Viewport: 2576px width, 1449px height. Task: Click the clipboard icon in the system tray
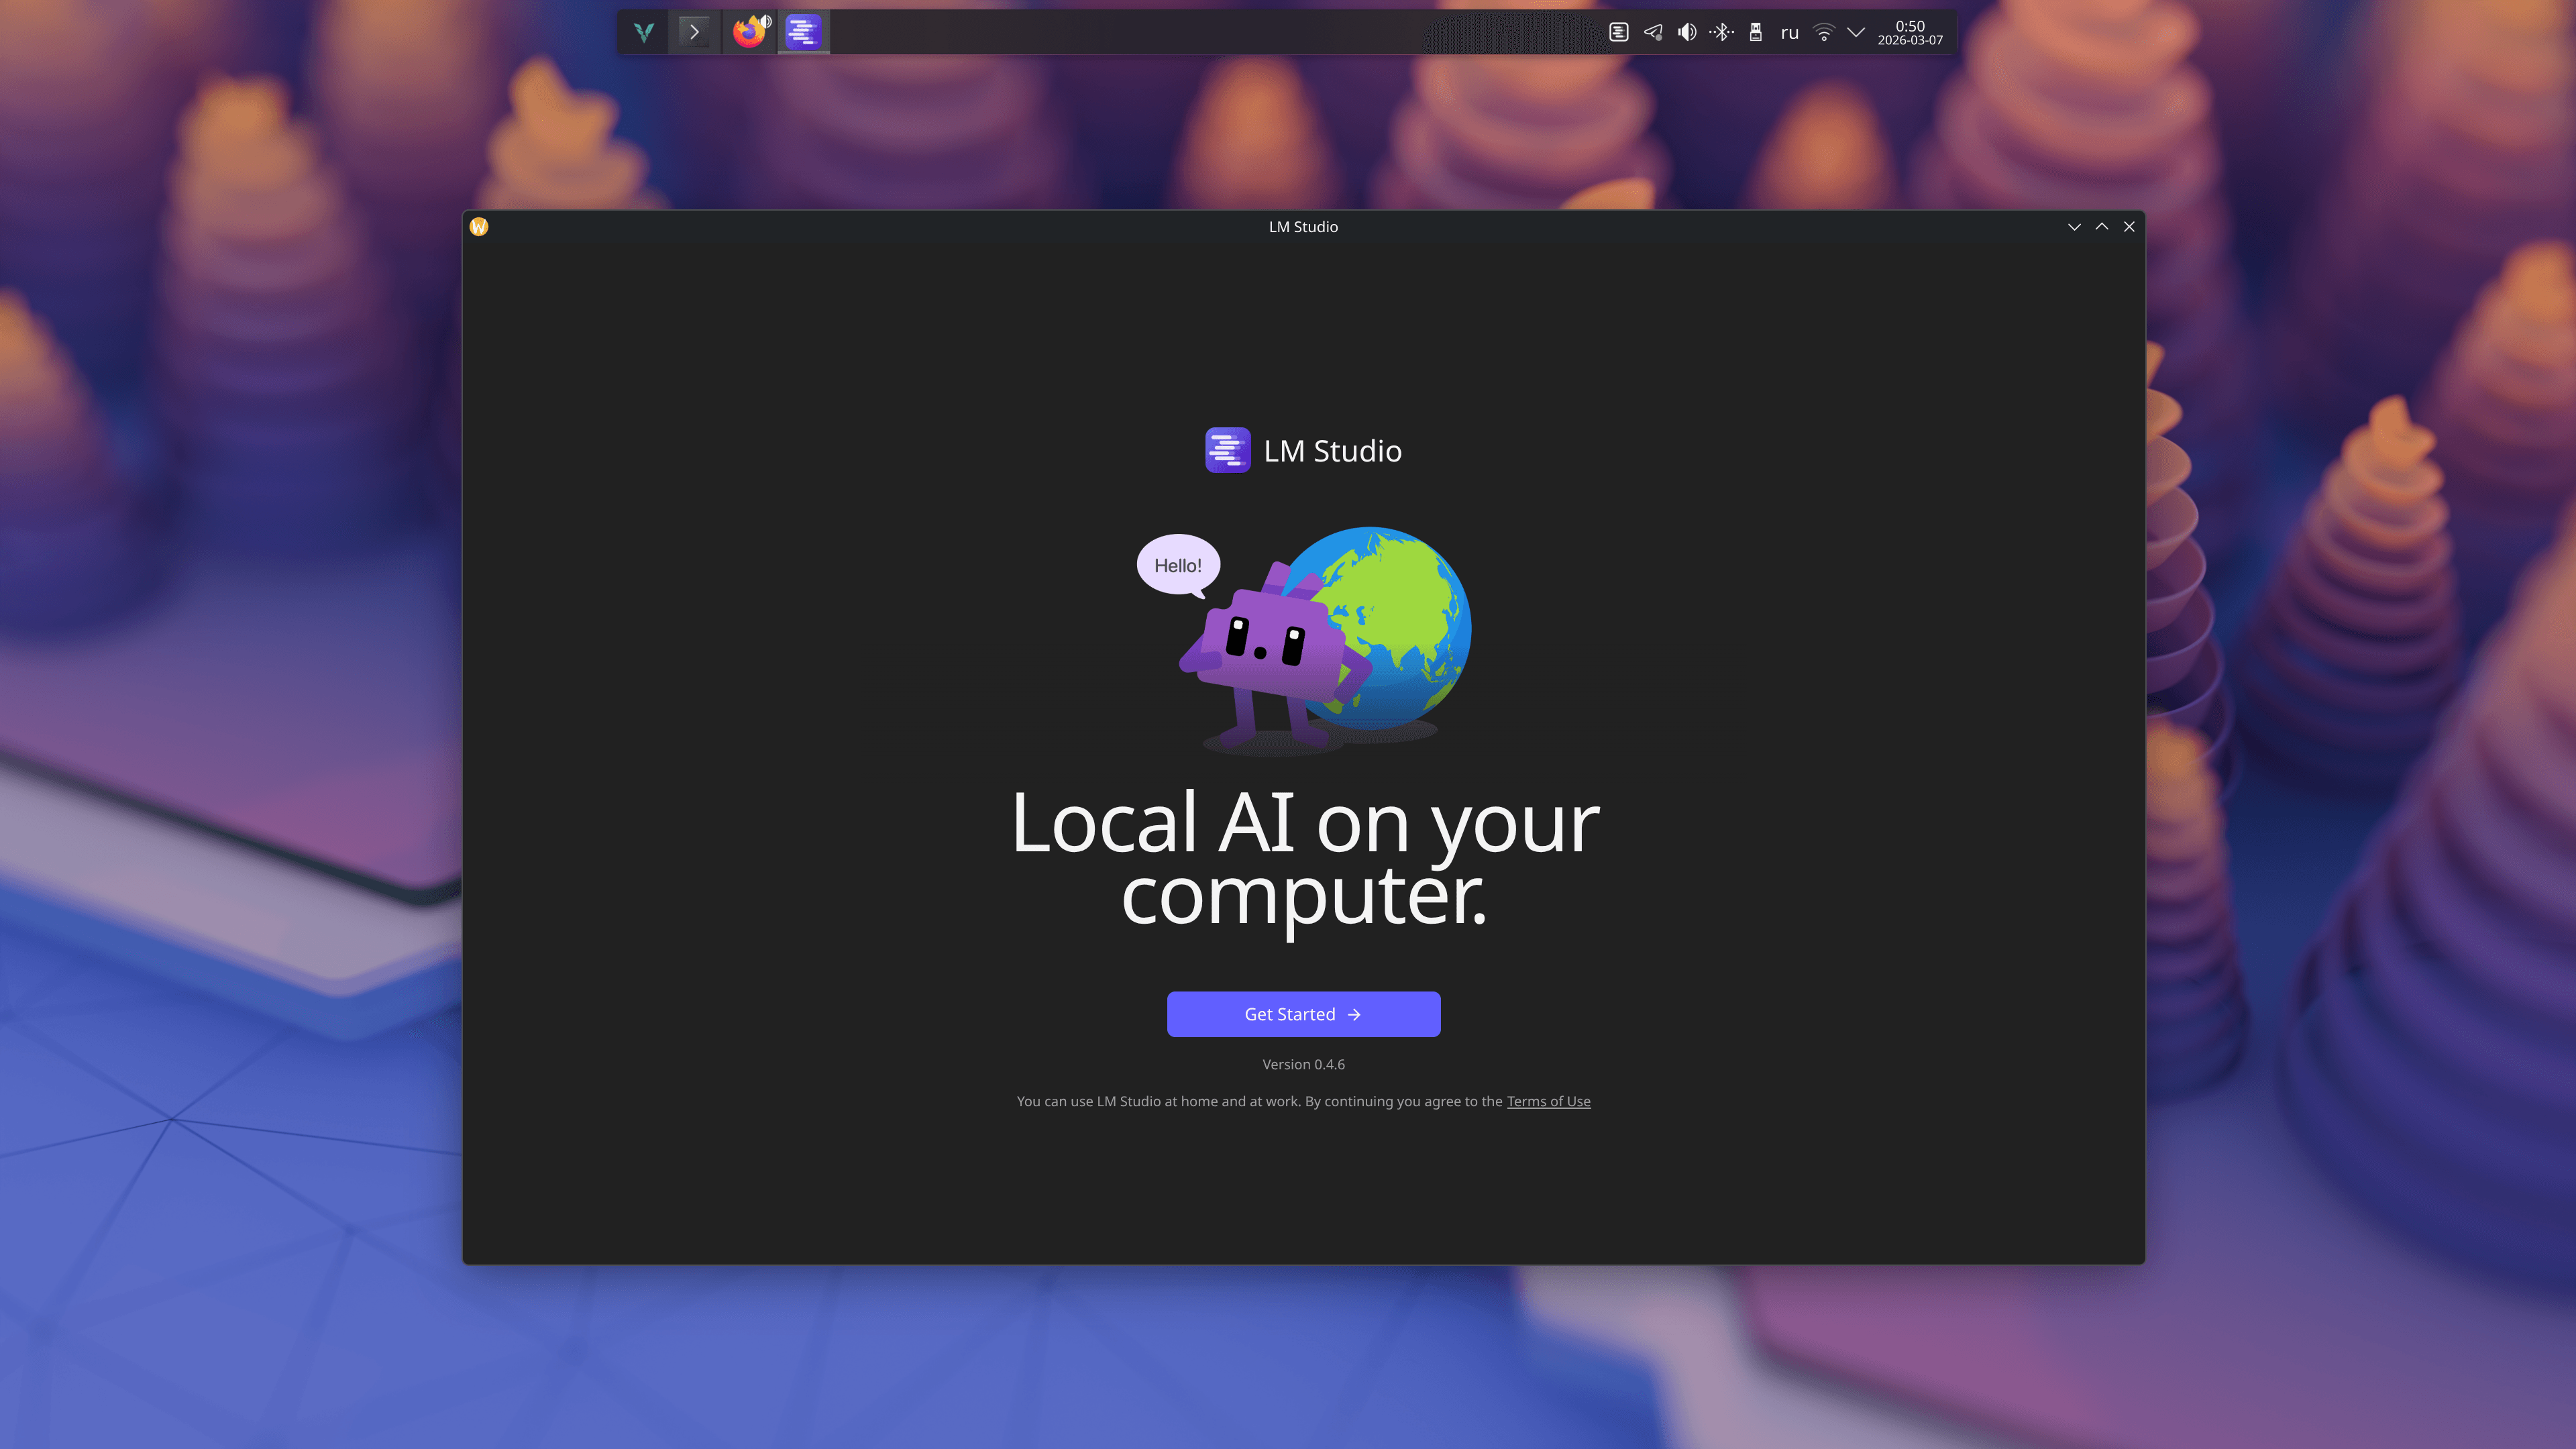click(1619, 32)
